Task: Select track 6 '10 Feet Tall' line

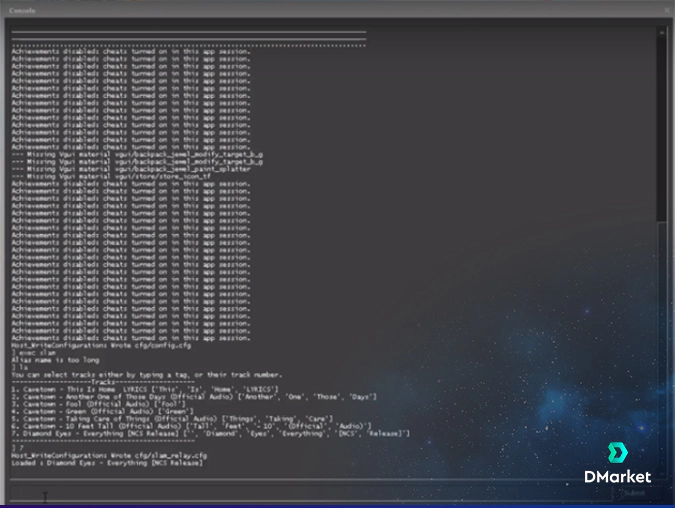Action: click(x=191, y=426)
